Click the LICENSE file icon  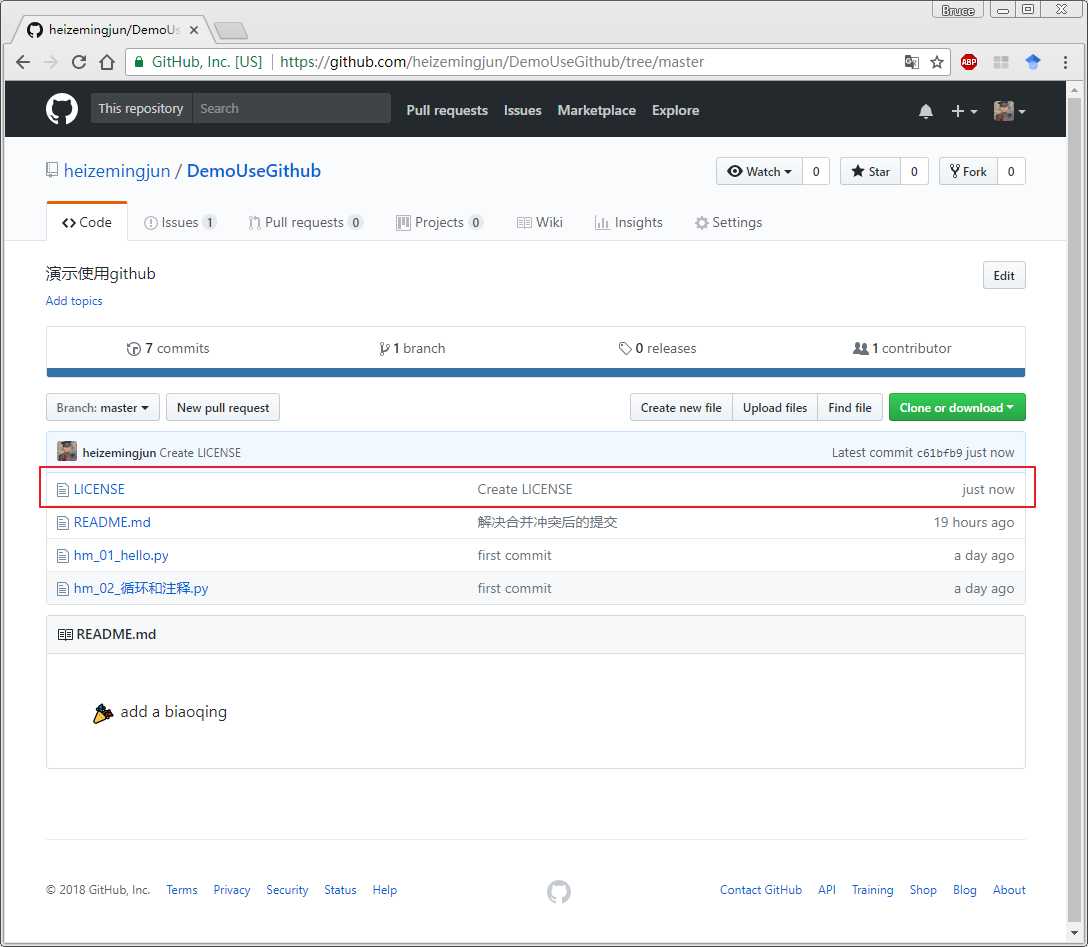click(62, 490)
